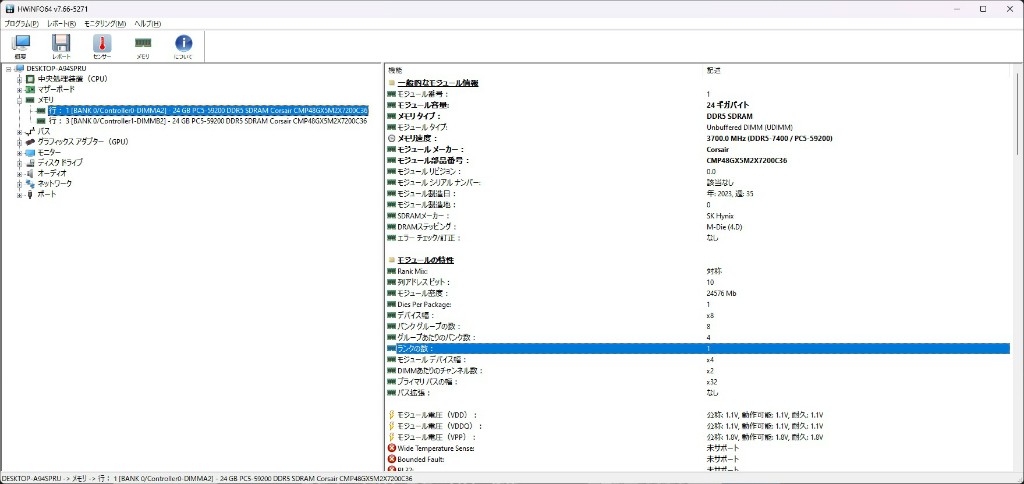The height and width of the screenshot is (484, 1024).
Task: Click the memory speed 3700.0 MHz row
Action: pyautogui.click(x=550, y=138)
